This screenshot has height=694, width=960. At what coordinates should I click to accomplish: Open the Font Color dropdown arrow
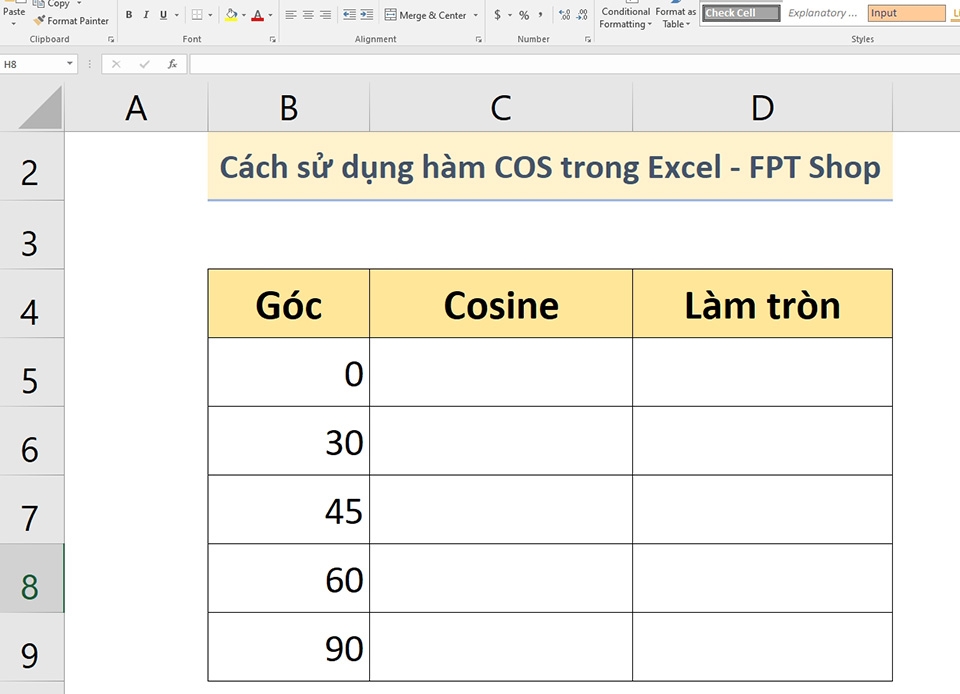pos(269,14)
